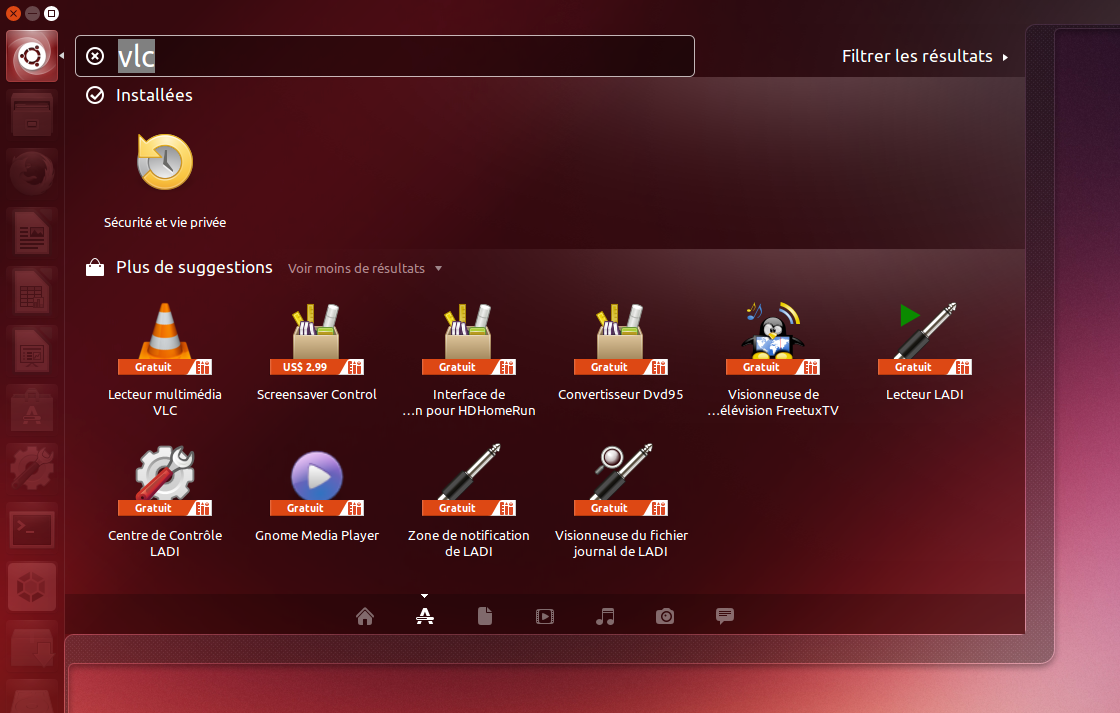Open System Settings from launcher
This screenshot has width=1120, height=713.
pyautogui.click(x=32, y=469)
